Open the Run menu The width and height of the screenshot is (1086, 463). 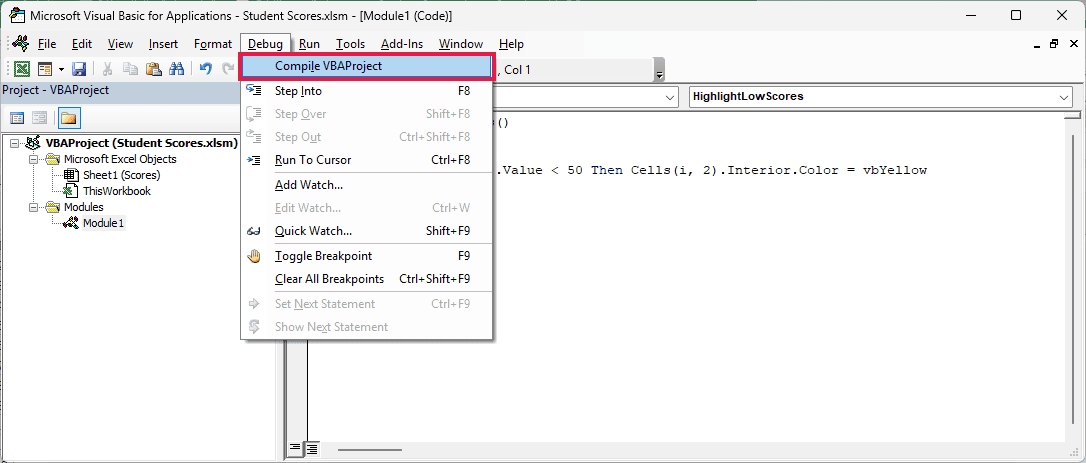tap(309, 44)
